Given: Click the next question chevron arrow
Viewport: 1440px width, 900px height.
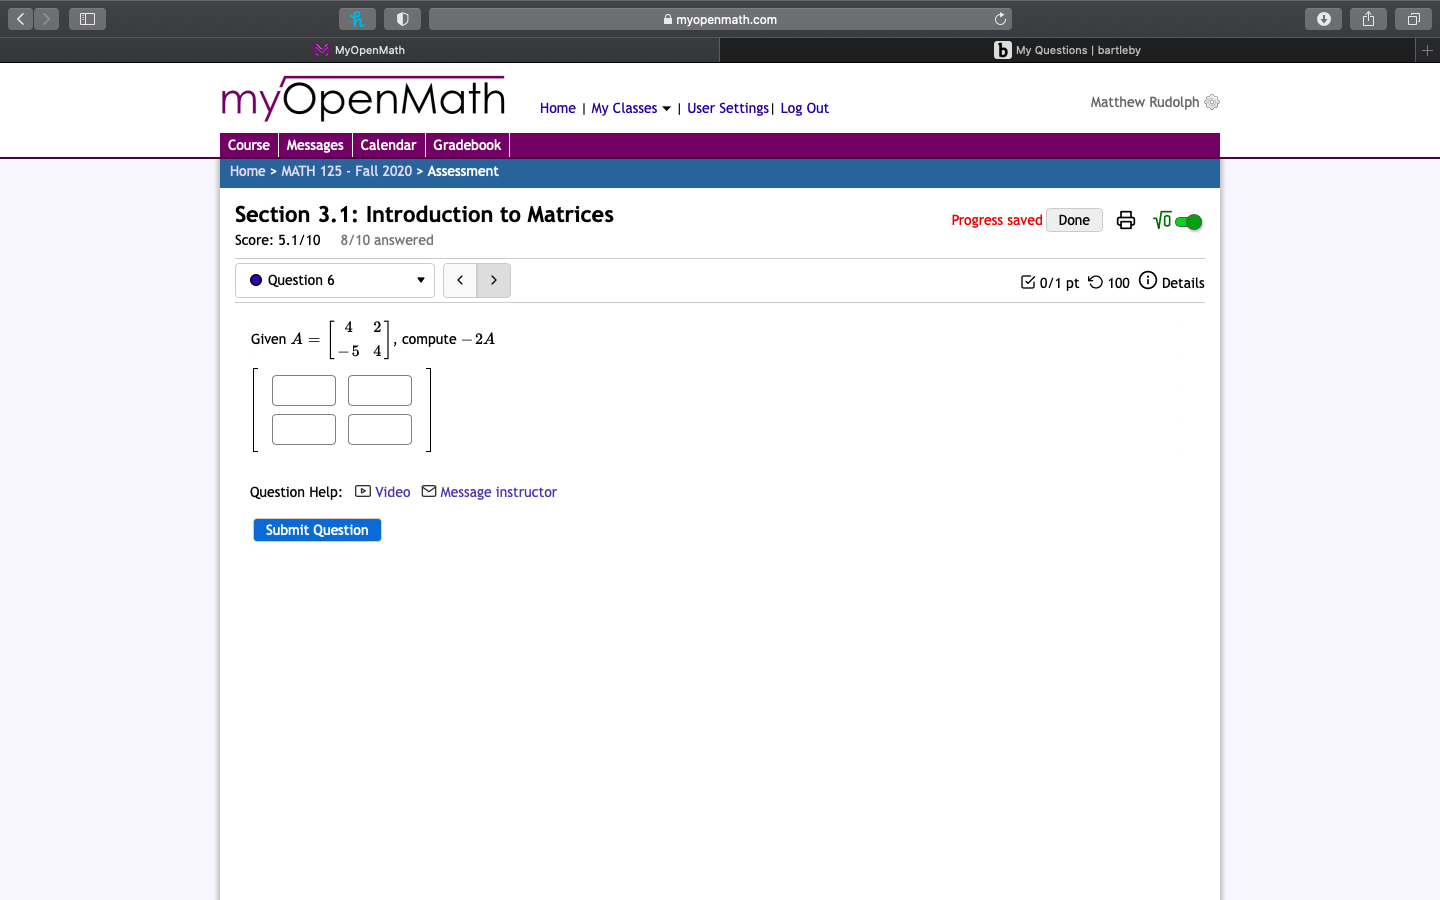Looking at the screenshot, I should click(493, 280).
